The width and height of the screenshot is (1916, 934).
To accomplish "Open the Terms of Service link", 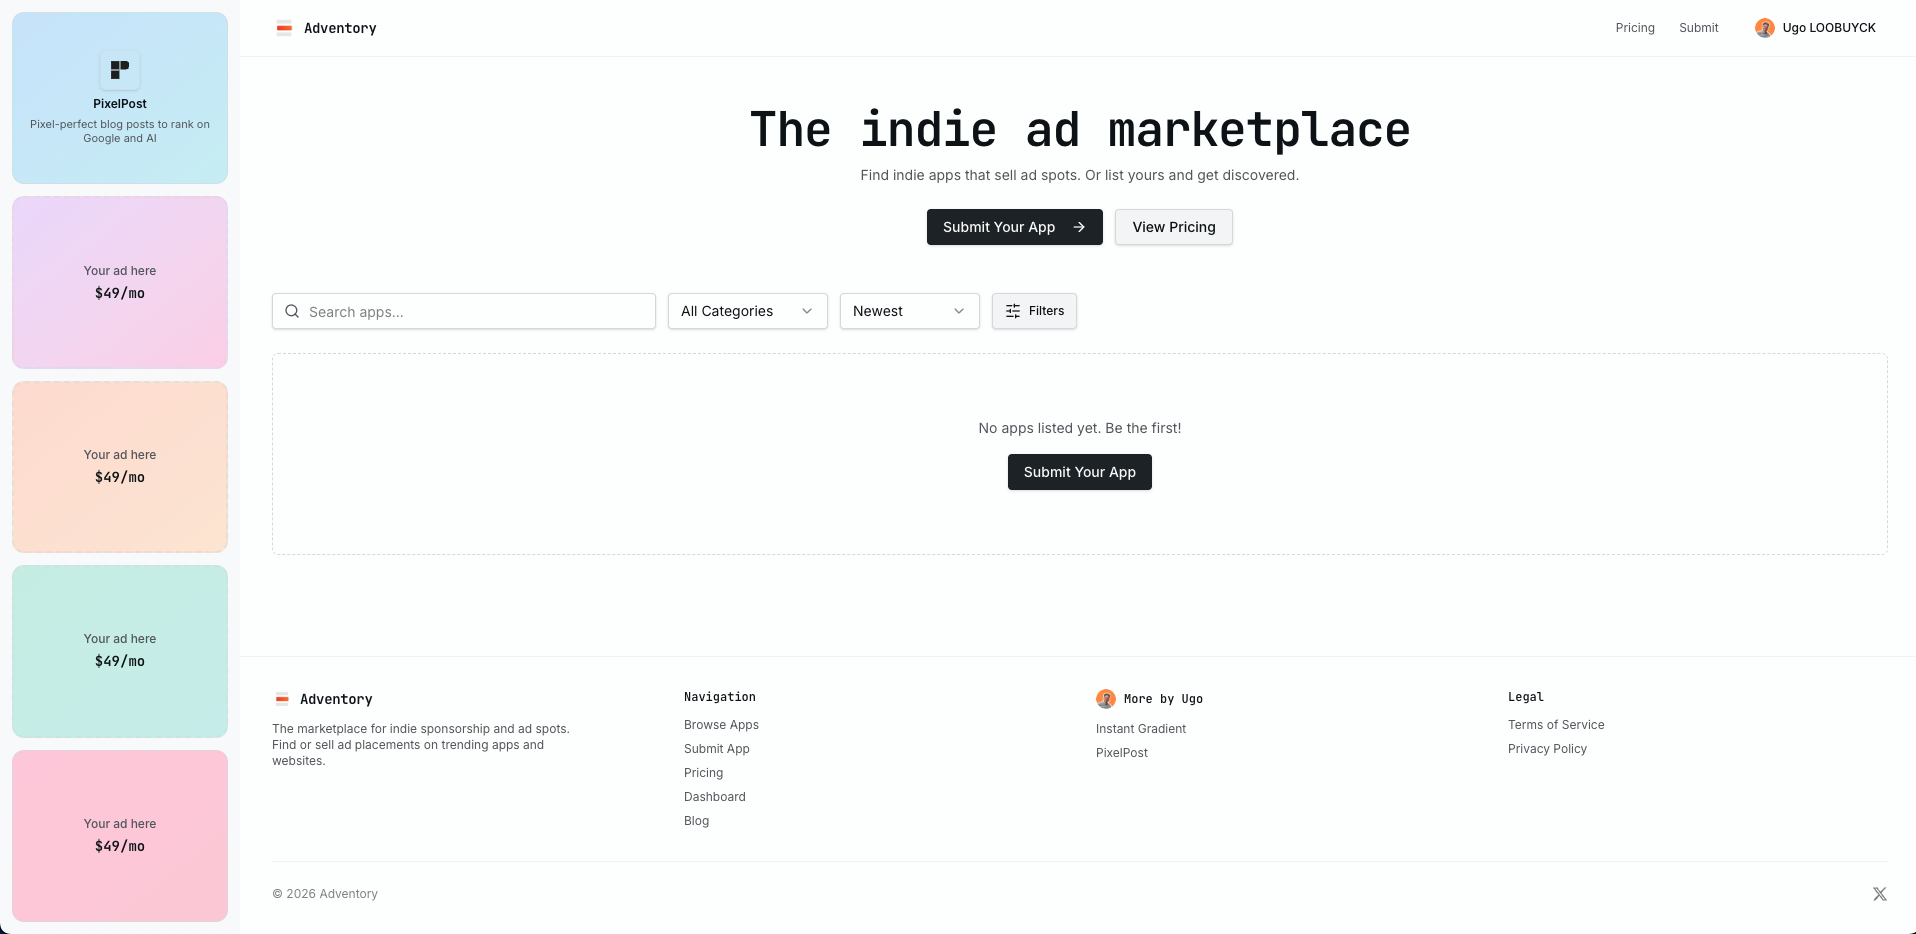I will (x=1555, y=725).
